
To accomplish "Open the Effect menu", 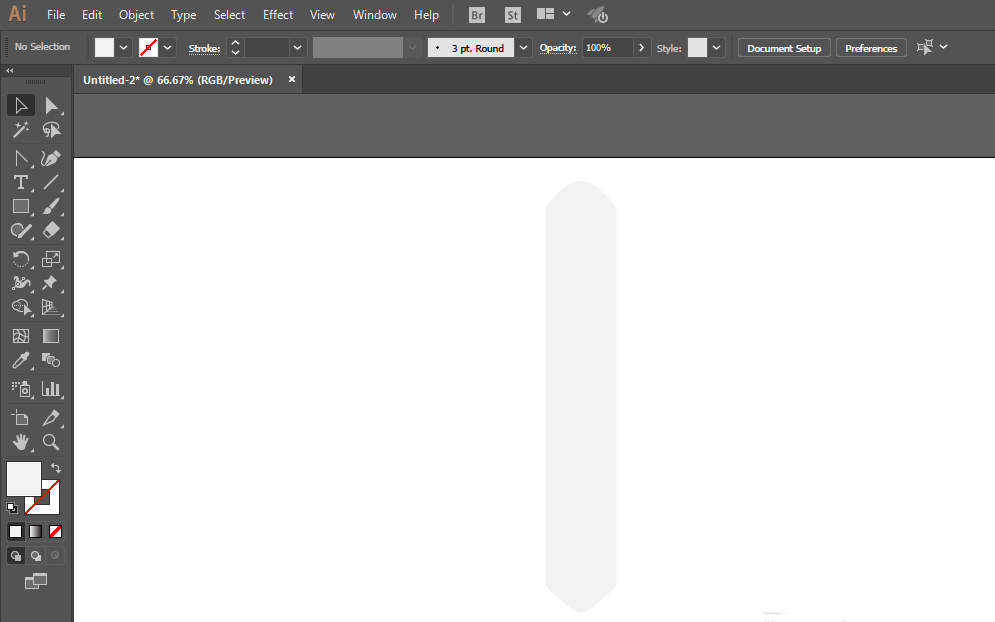I will [278, 15].
